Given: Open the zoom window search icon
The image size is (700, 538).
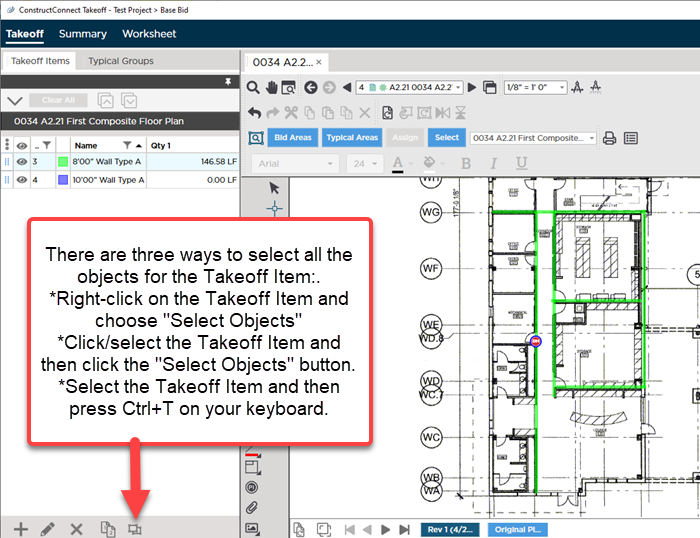Looking at the screenshot, I should point(288,88).
